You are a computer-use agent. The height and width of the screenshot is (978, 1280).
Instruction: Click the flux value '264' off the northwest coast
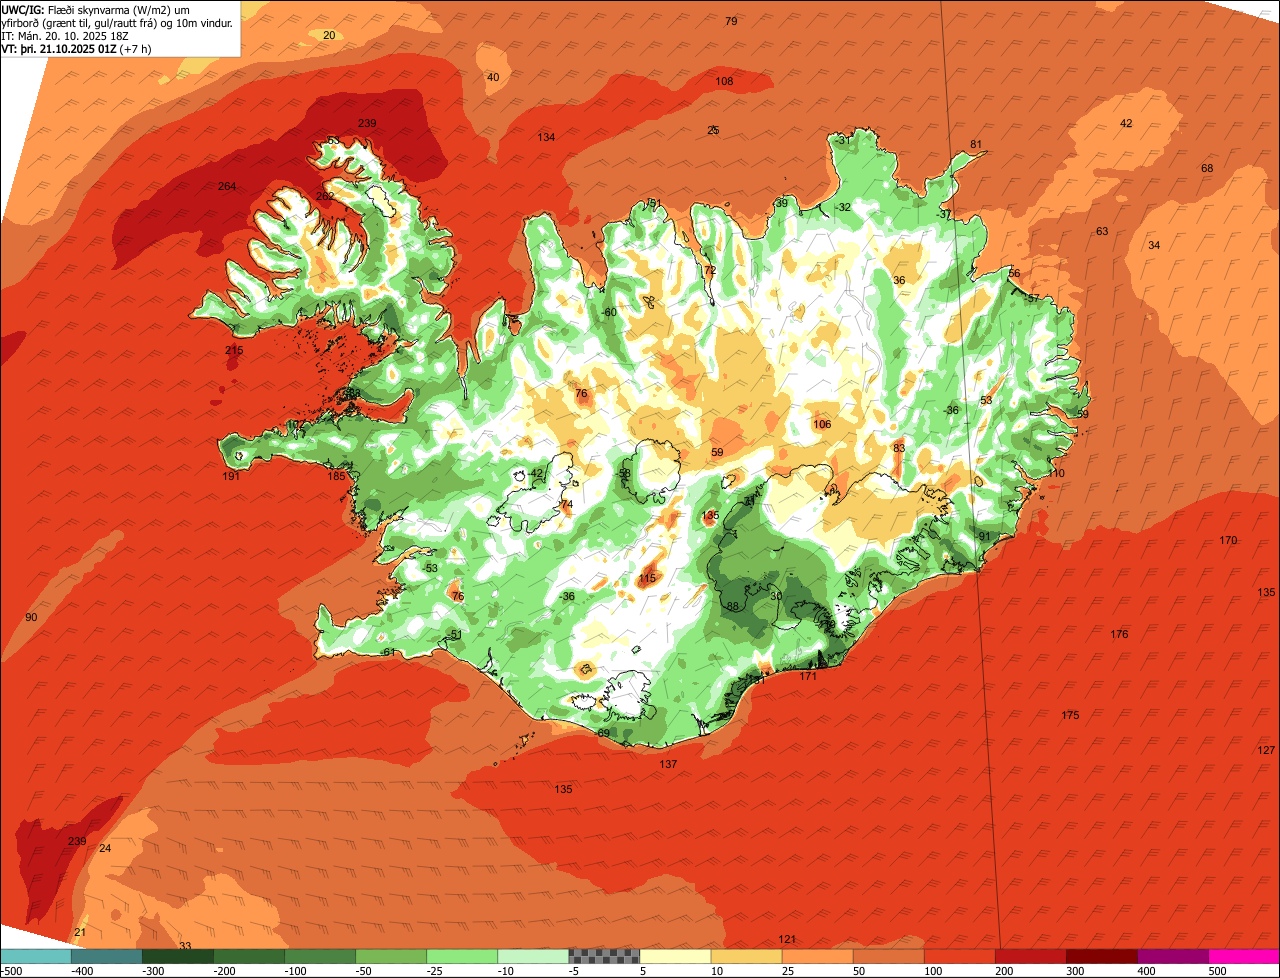pos(227,187)
